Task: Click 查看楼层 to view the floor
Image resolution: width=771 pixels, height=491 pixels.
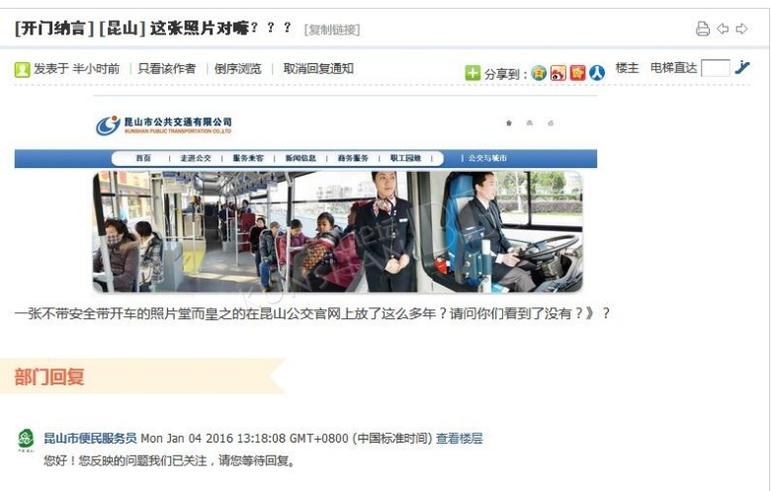Action: click(x=459, y=438)
